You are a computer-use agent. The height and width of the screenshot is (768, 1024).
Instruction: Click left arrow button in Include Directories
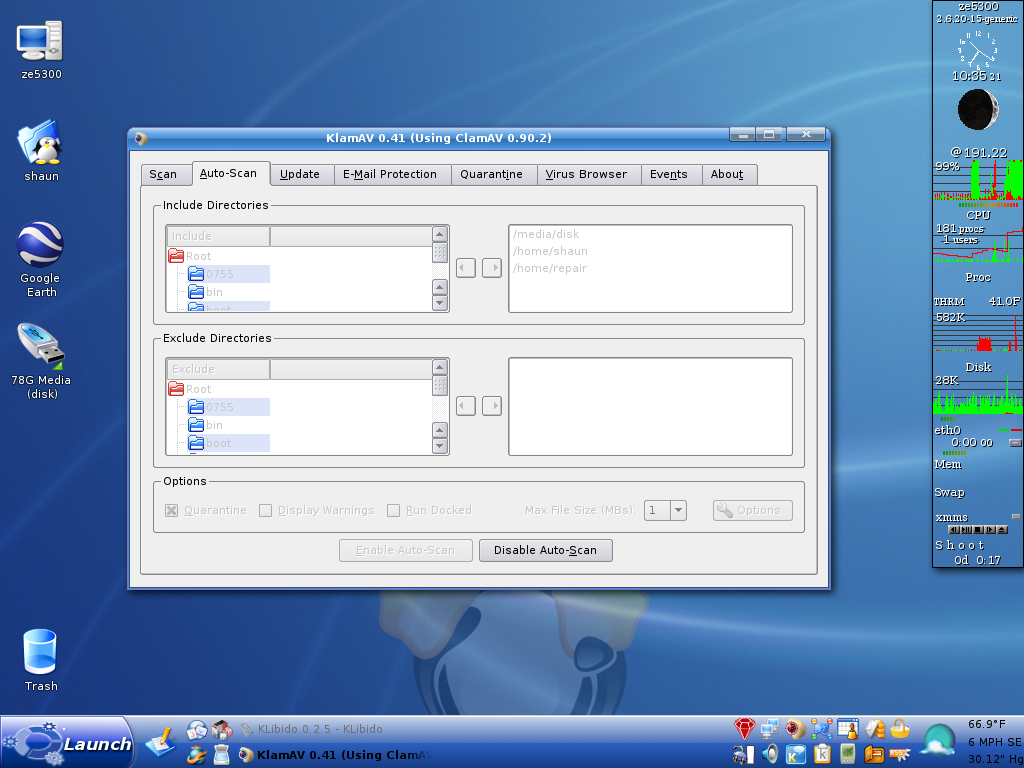(466, 268)
